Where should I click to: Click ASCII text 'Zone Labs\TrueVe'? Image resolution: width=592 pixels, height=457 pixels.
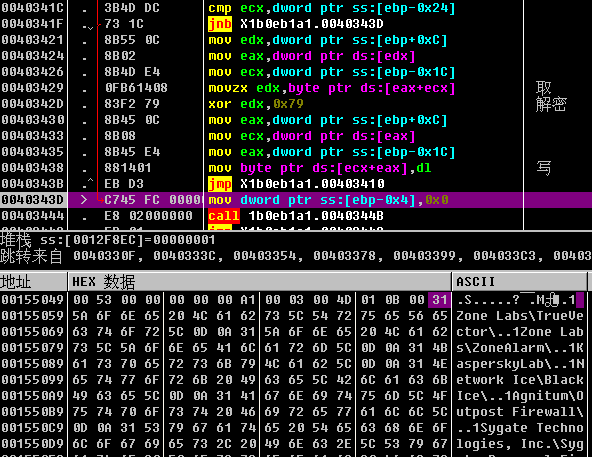point(520,316)
